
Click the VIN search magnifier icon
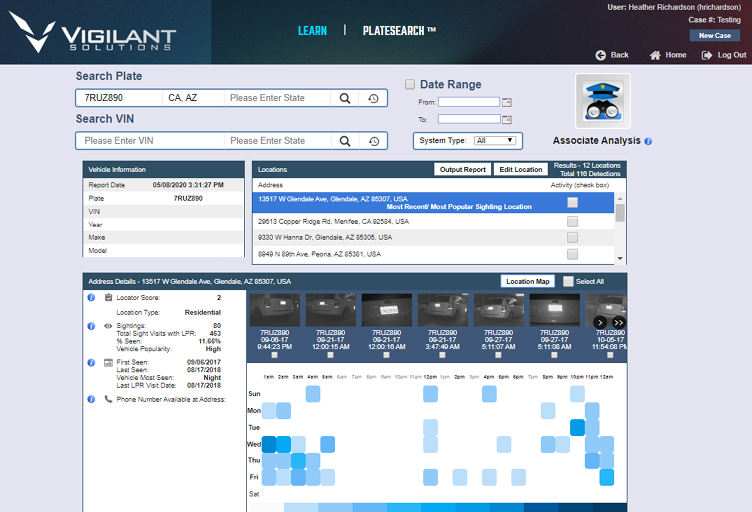coord(344,141)
